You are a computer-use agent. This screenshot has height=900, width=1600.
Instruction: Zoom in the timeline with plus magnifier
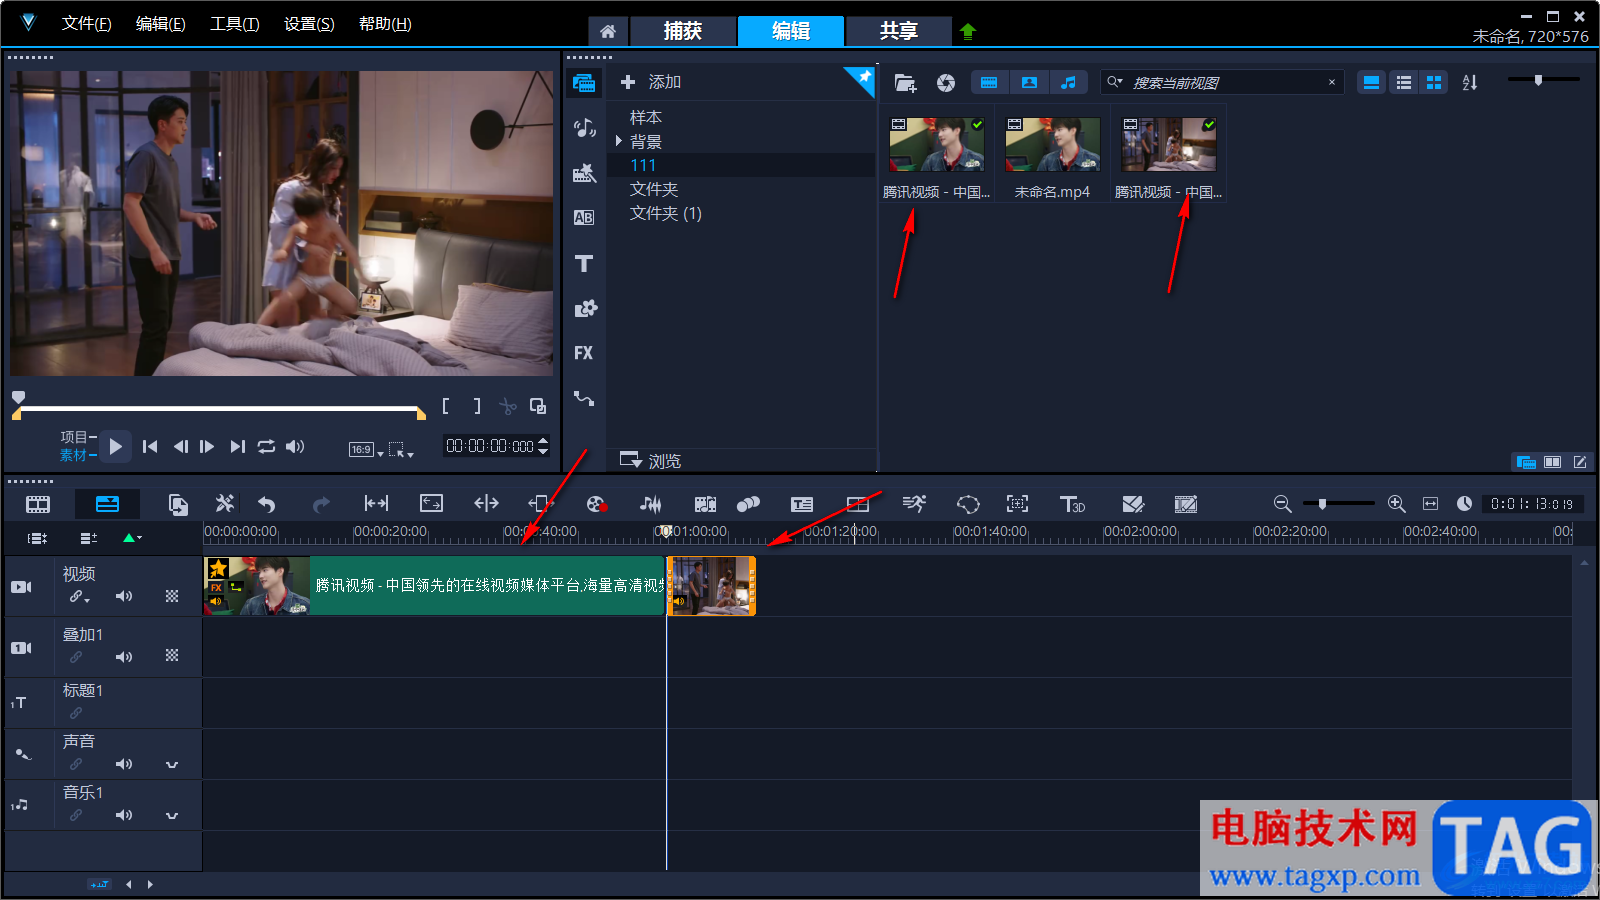(1397, 504)
